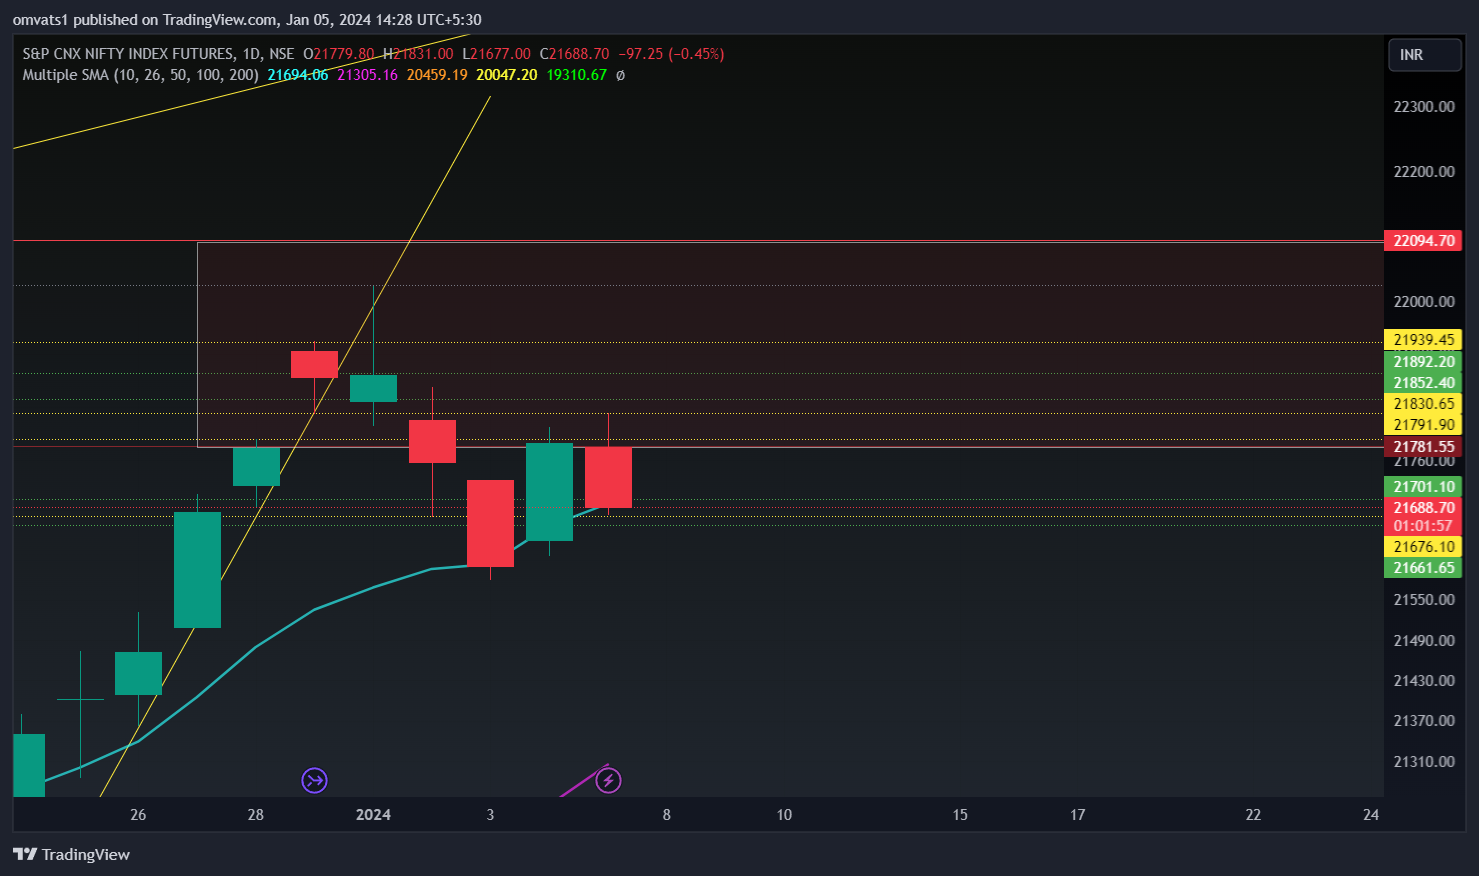Image resolution: width=1479 pixels, height=876 pixels.
Task: Click the 21310.00 price axis value
Action: pos(1424,762)
